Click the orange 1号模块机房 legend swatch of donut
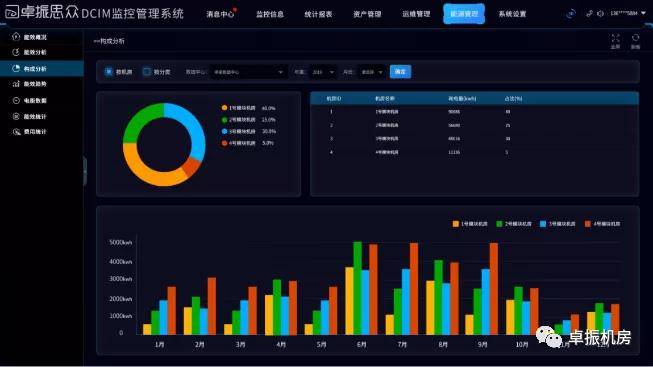Image resolution: width=653 pixels, height=367 pixels. point(224,108)
